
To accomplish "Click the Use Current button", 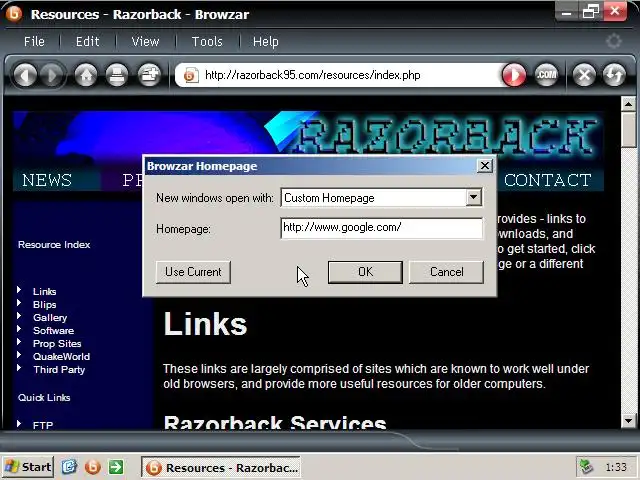I will point(193,272).
